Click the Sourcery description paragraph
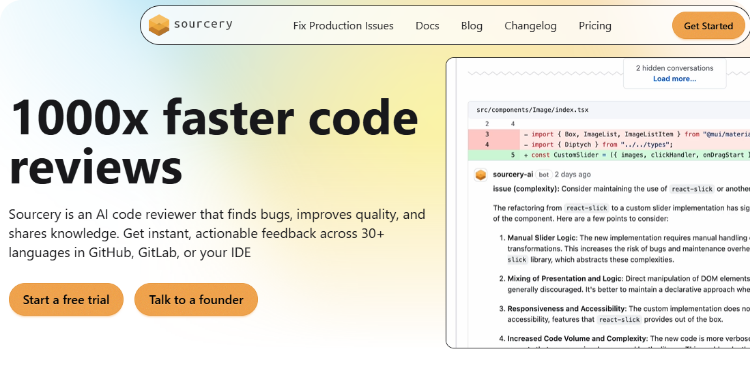The height and width of the screenshot is (375, 750). click(217, 233)
